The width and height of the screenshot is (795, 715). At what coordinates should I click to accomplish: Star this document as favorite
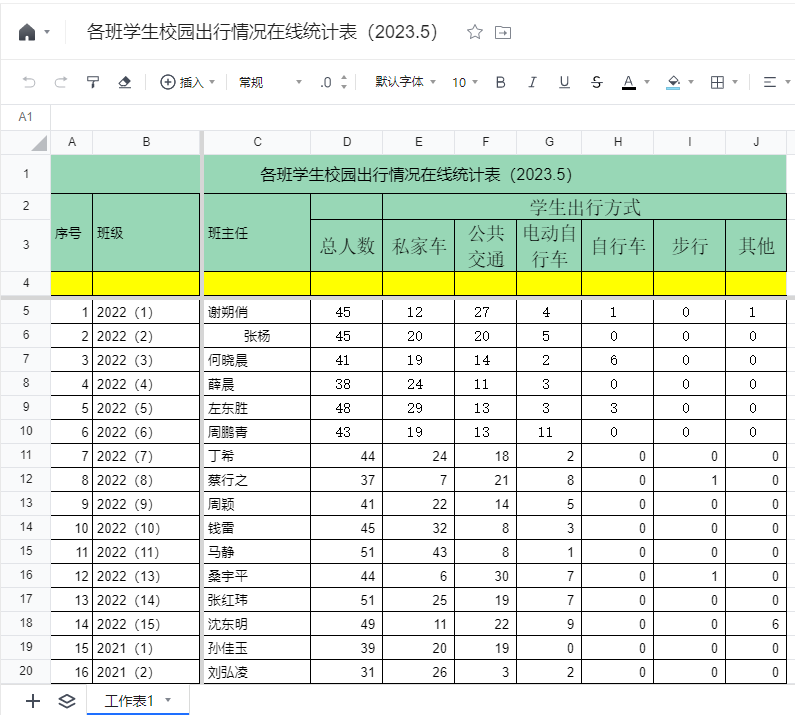475,32
